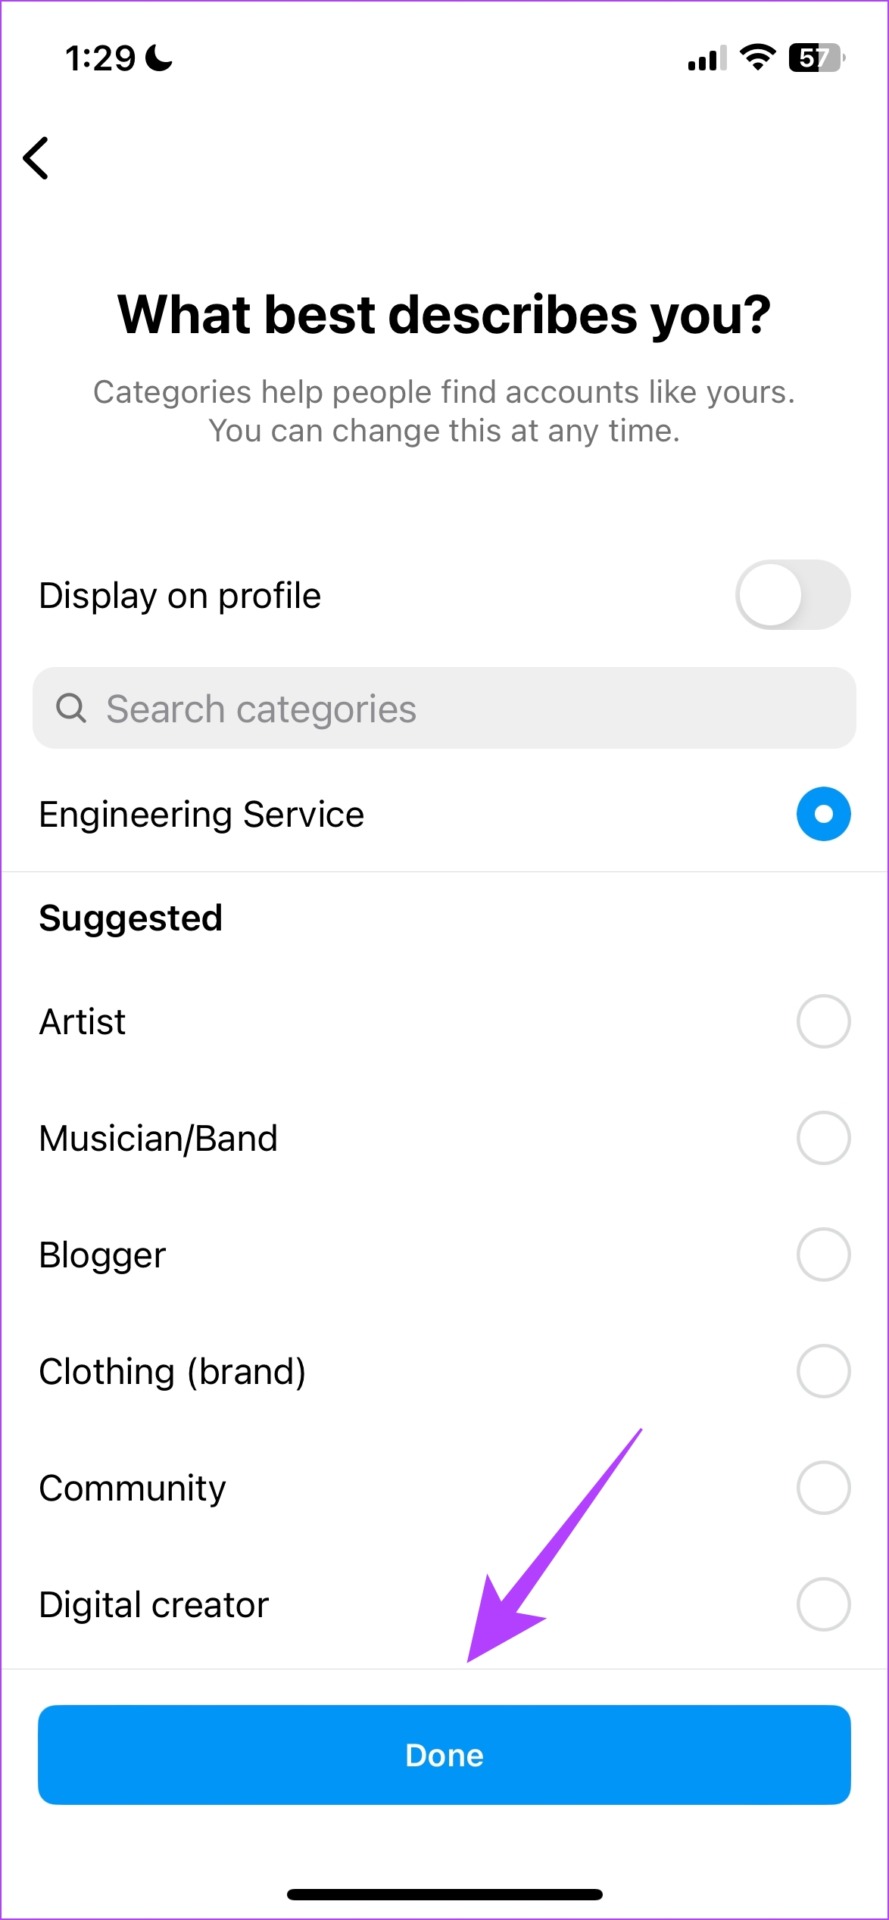Choose the Musician/Band radio option

click(x=823, y=1138)
